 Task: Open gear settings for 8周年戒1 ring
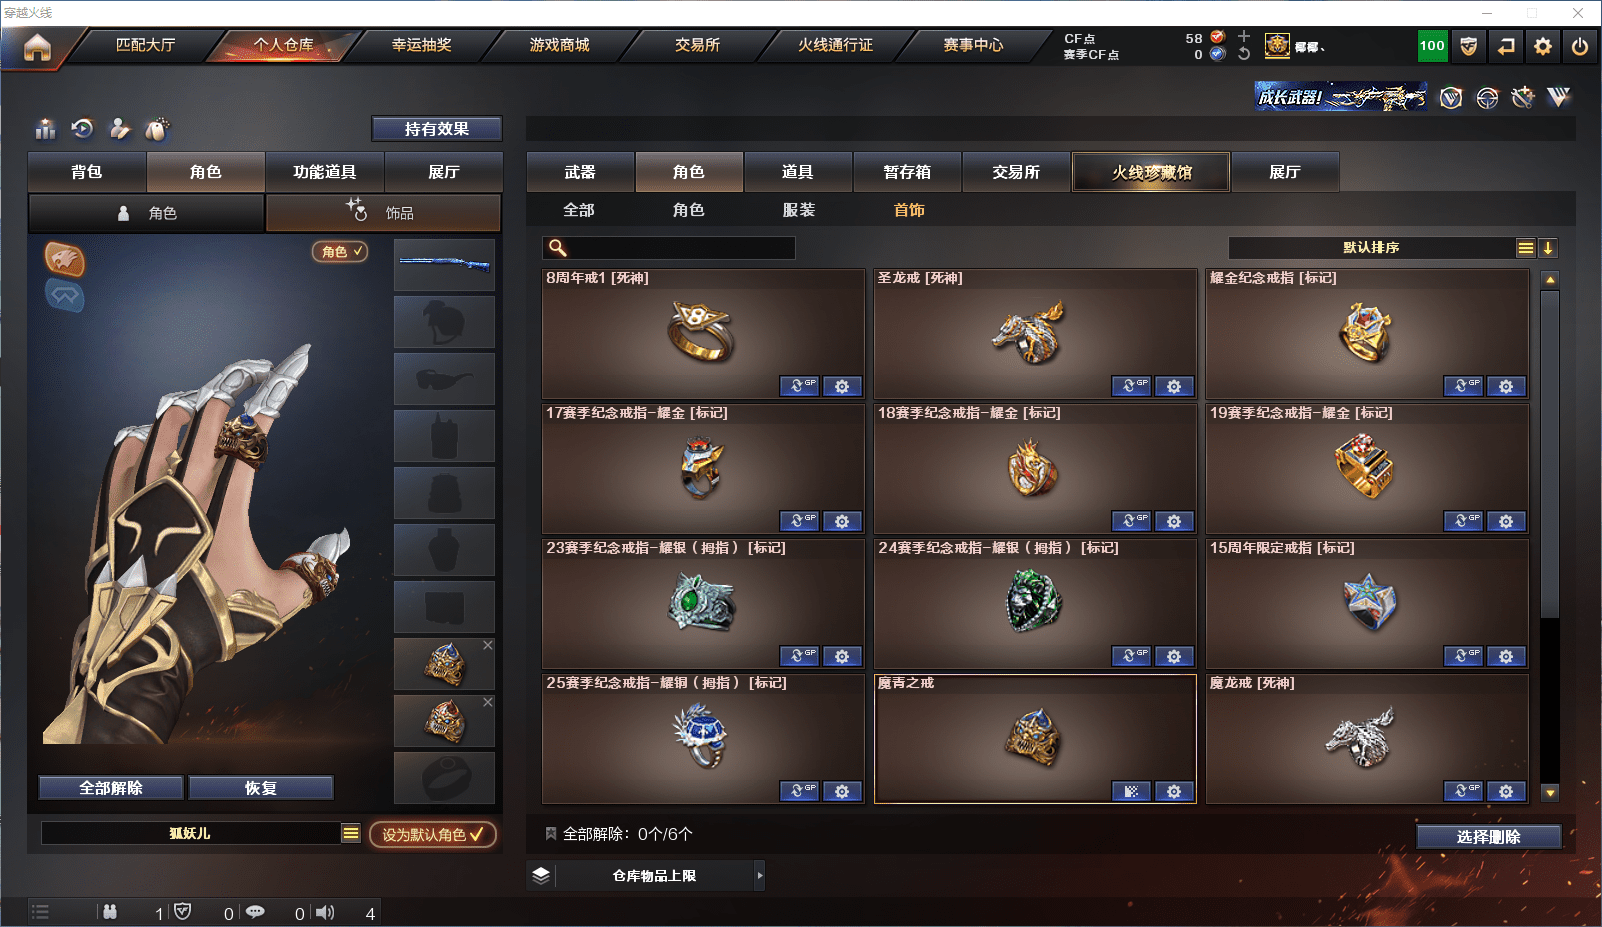(x=842, y=386)
